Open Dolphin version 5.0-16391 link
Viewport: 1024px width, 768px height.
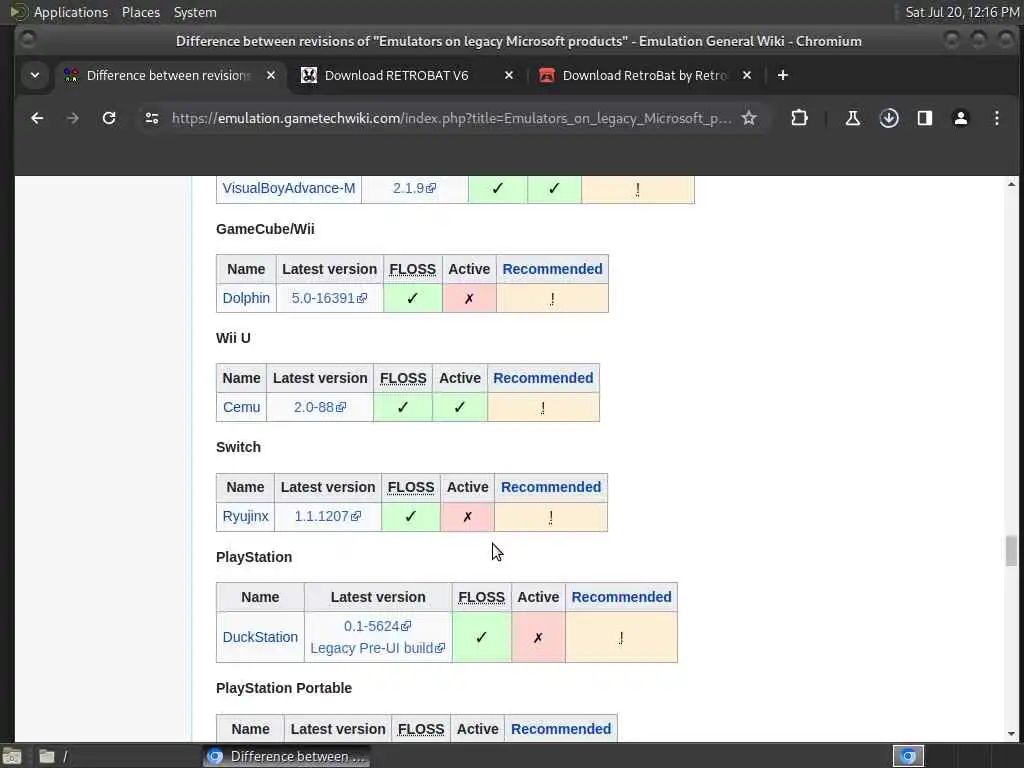point(329,298)
